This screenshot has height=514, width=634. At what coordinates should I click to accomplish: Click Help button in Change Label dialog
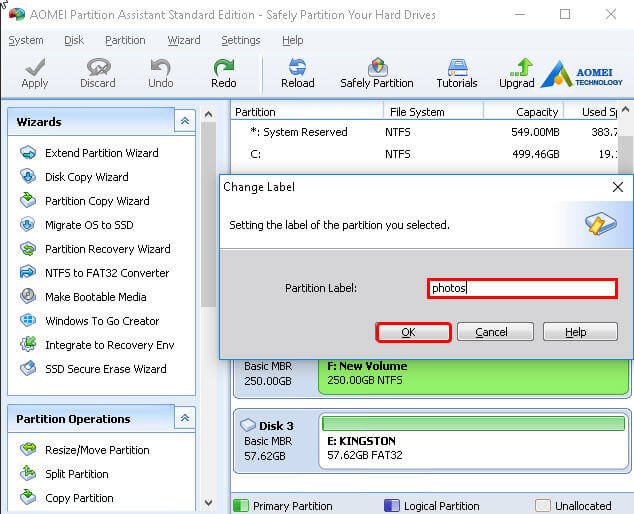tap(580, 332)
